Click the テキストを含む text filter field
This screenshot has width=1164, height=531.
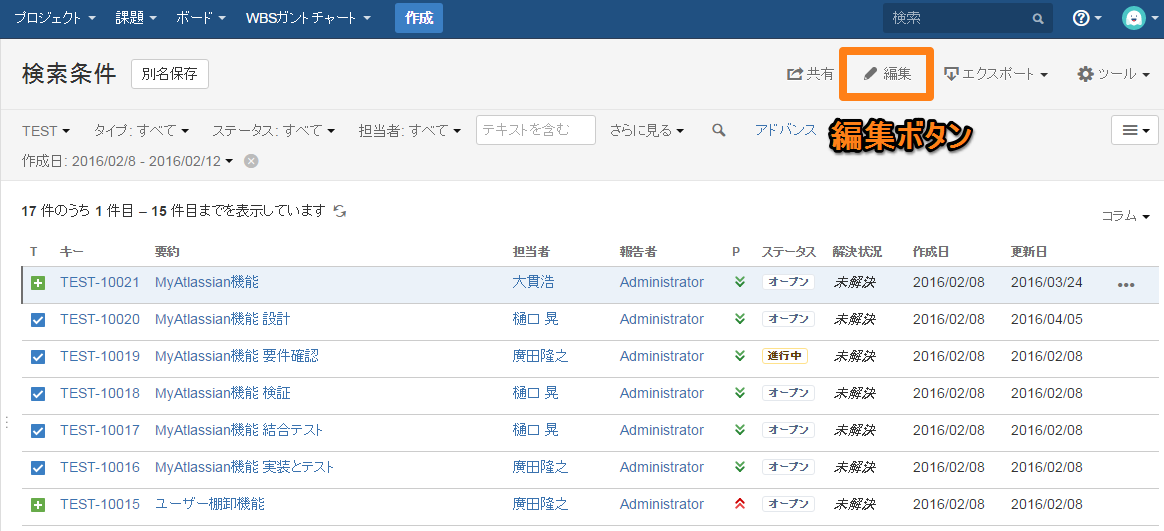coord(536,130)
